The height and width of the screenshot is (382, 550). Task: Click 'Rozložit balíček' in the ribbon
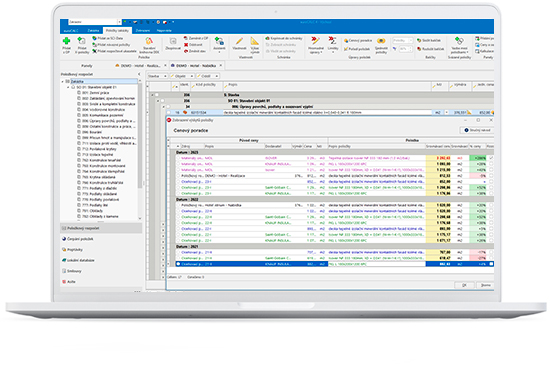point(430,49)
